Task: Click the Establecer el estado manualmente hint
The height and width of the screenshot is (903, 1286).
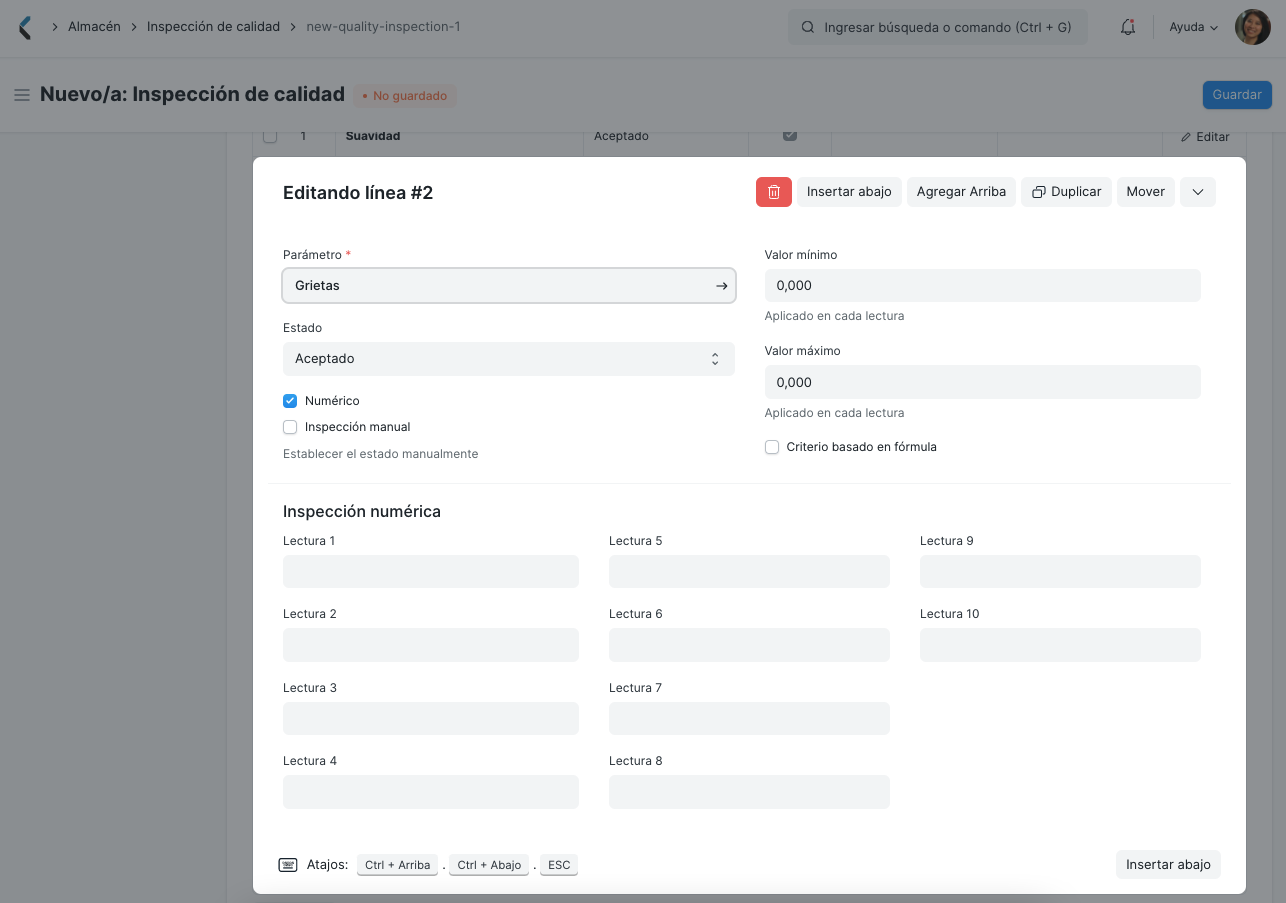Action: (380, 454)
